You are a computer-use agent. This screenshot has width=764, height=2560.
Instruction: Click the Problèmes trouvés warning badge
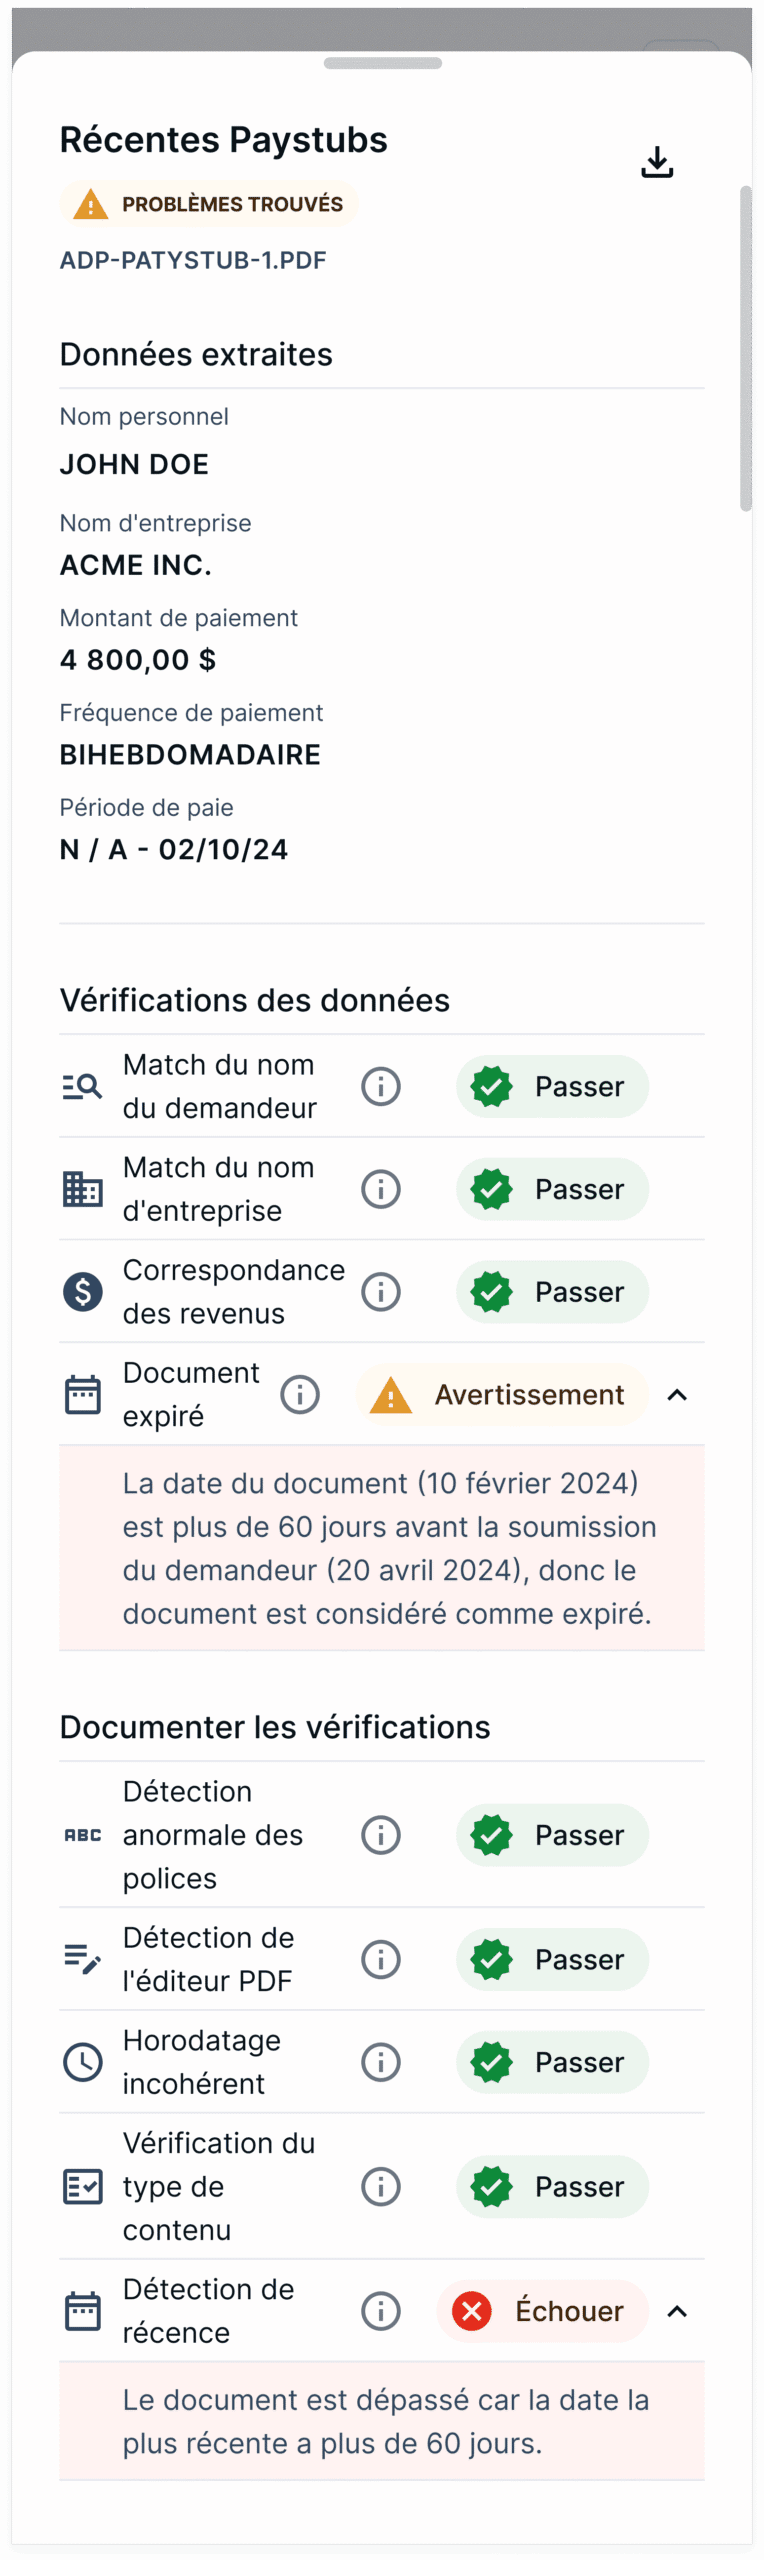pyautogui.click(x=209, y=204)
